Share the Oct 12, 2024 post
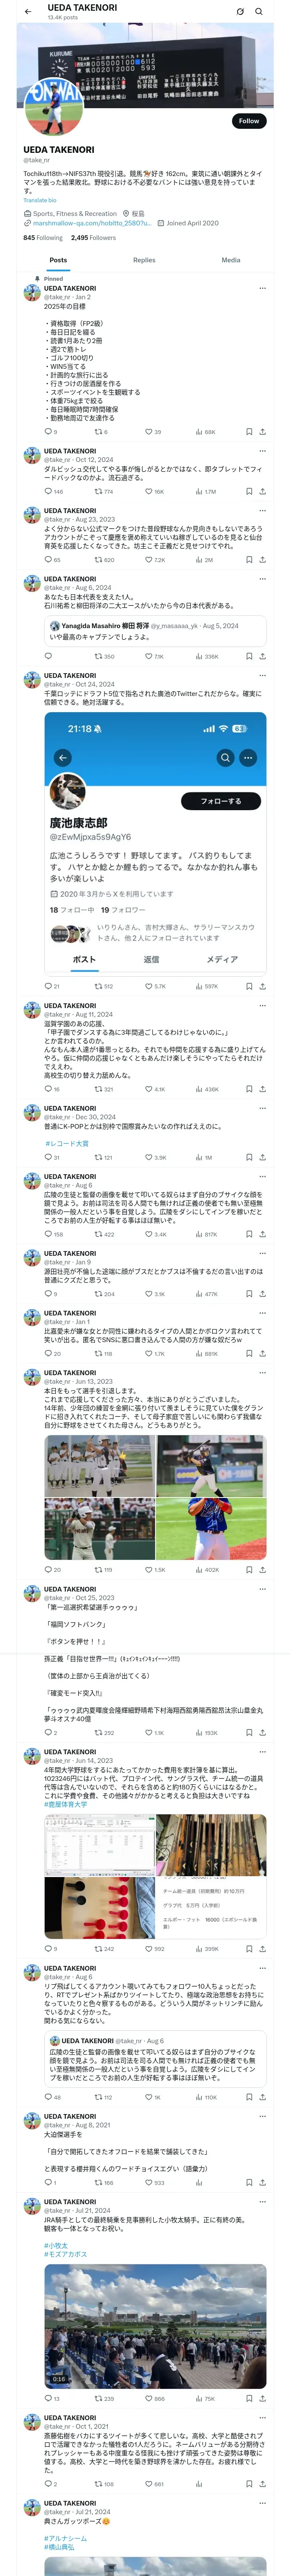The height and width of the screenshot is (2576, 290). (262, 492)
